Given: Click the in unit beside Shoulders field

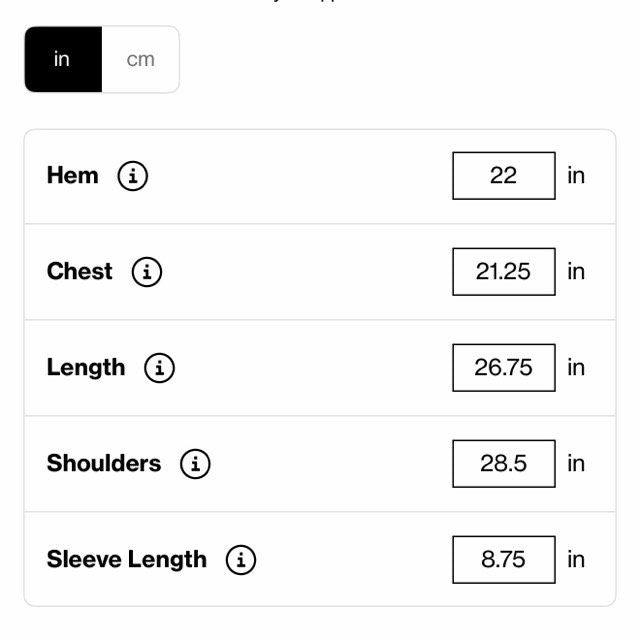Looking at the screenshot, I should tap(576, 464).
